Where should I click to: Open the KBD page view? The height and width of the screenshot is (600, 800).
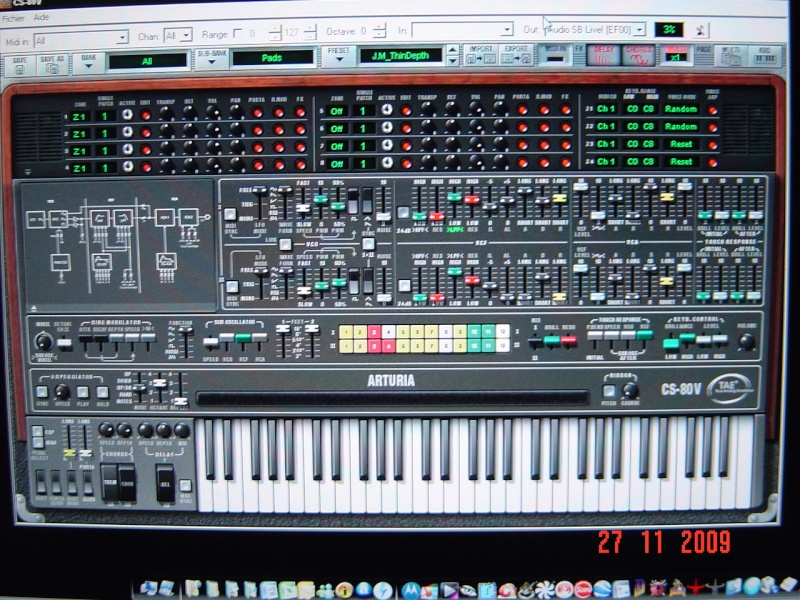click(x=765, y=55)
